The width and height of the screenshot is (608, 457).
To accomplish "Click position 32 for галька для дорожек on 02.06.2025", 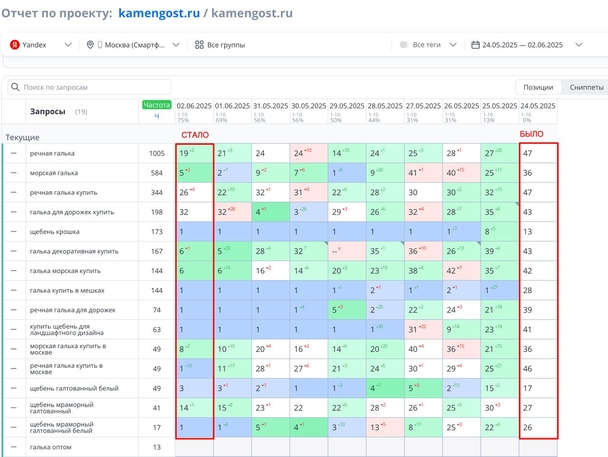I will [x=194, y=212].
